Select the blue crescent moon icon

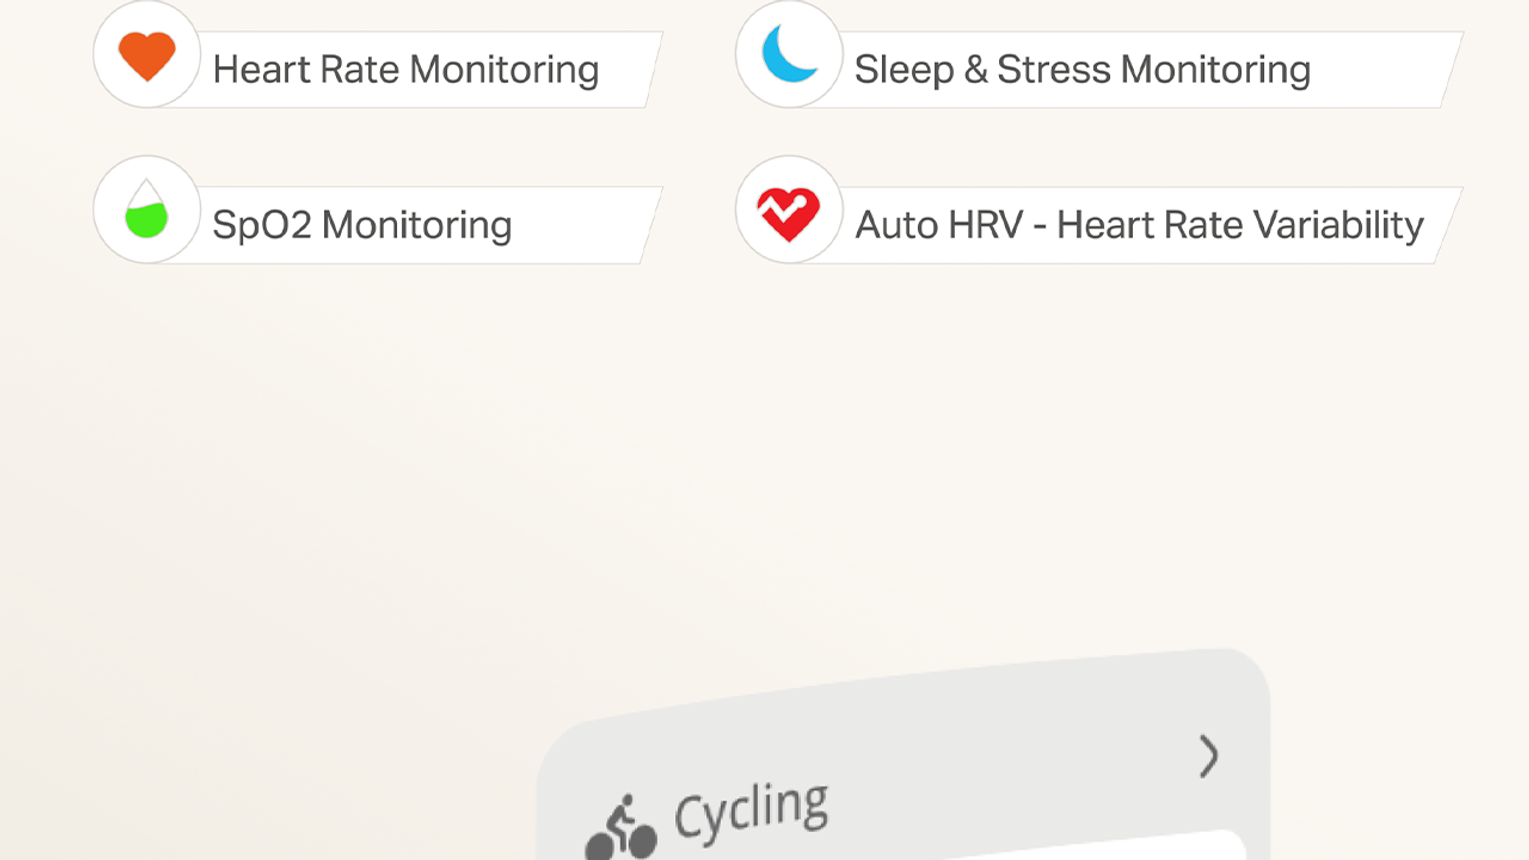789,54
